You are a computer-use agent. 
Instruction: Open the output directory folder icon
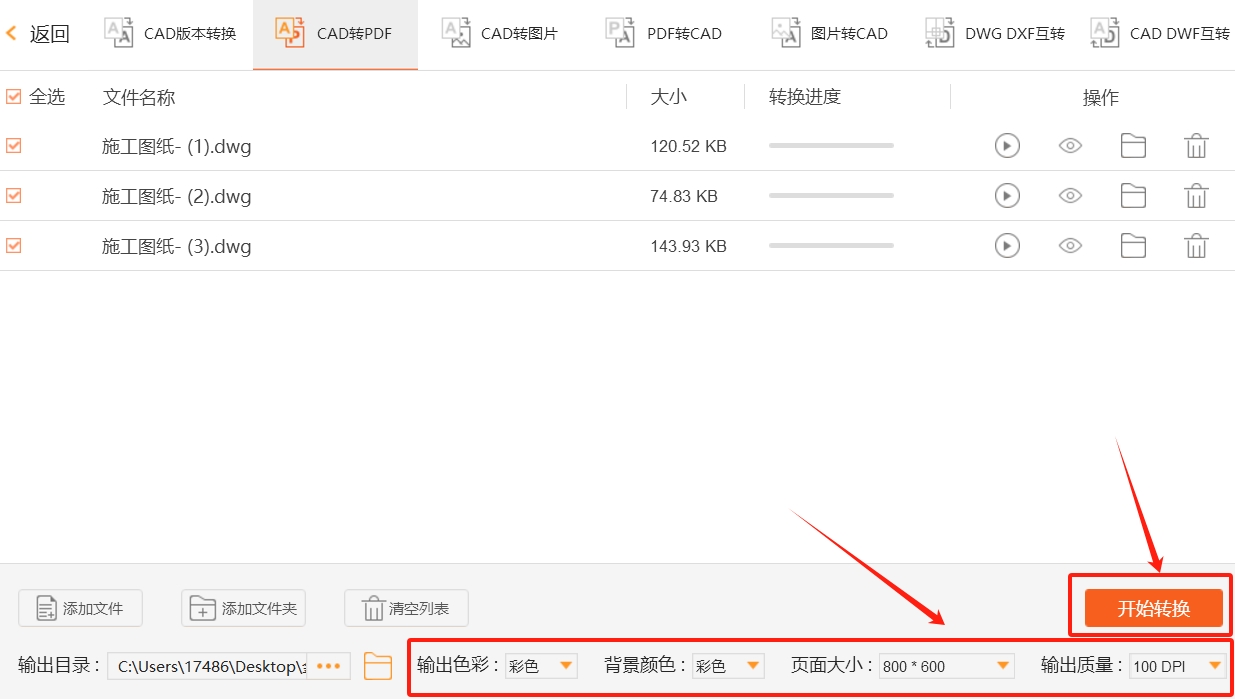pos(377,665)
